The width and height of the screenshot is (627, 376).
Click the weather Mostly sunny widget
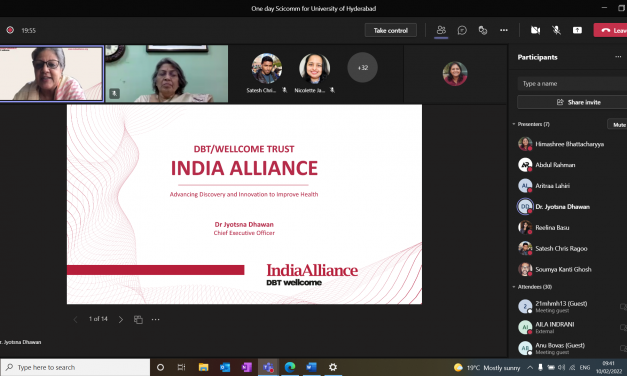pyautogui.click(x=487, y=368)
